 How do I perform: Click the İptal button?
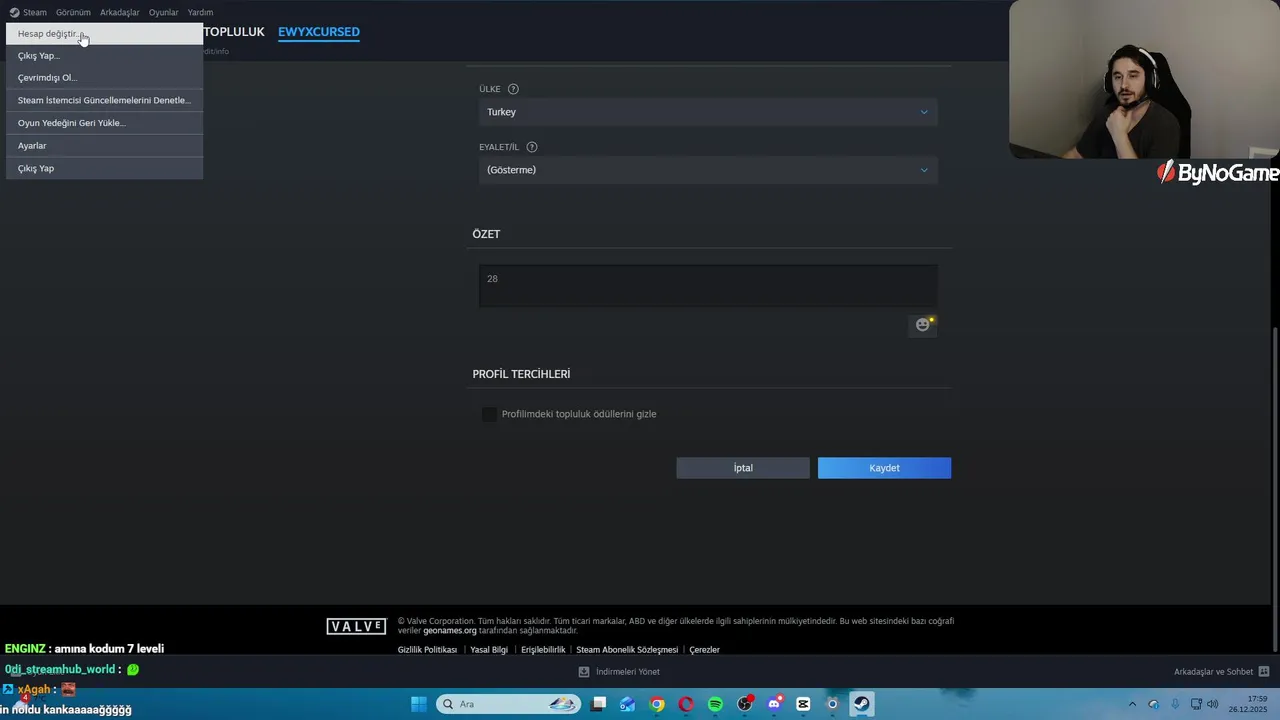pos(743,468)
